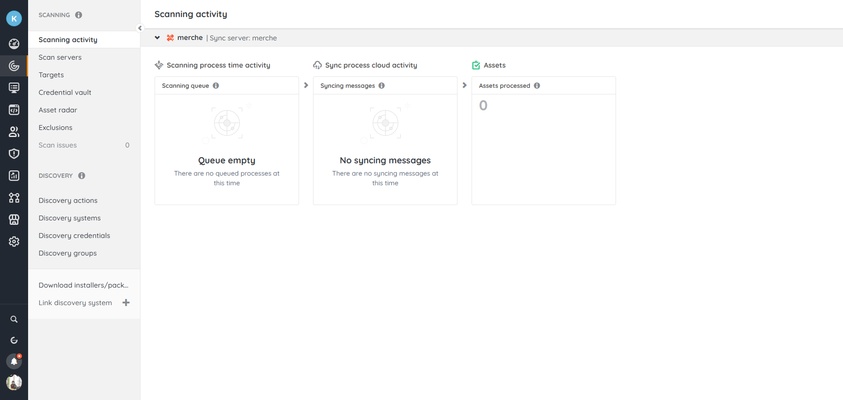Open the workflow diagram icon
843x400 pixels.
14,198
